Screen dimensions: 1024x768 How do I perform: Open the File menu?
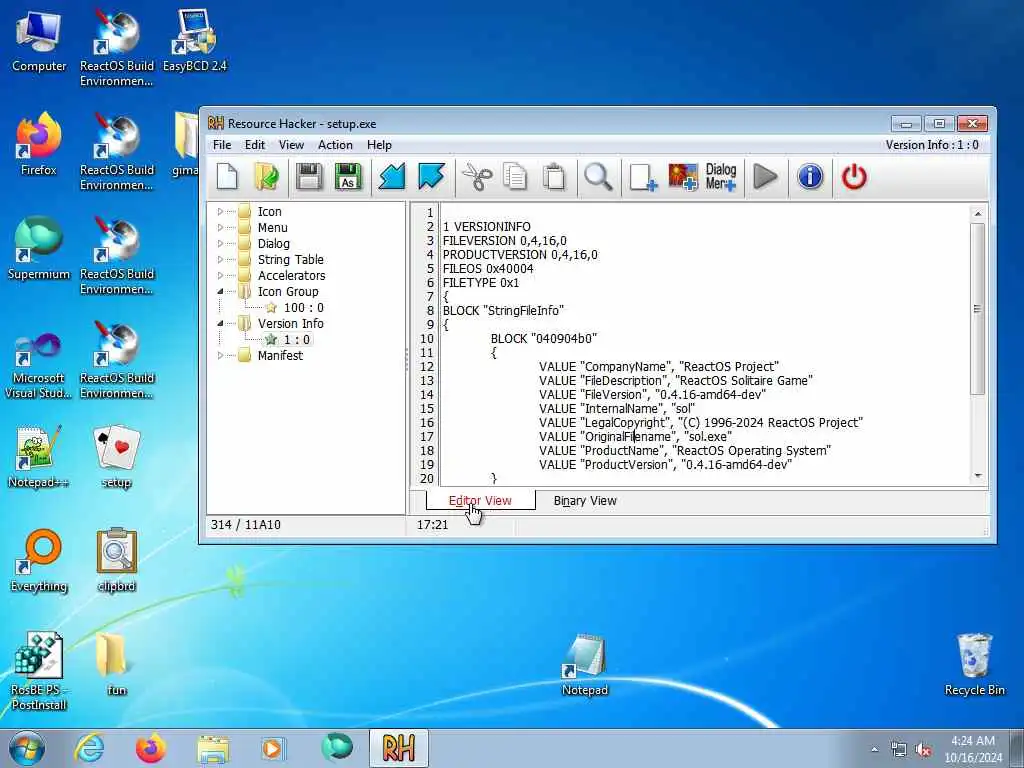click(222, 145)
